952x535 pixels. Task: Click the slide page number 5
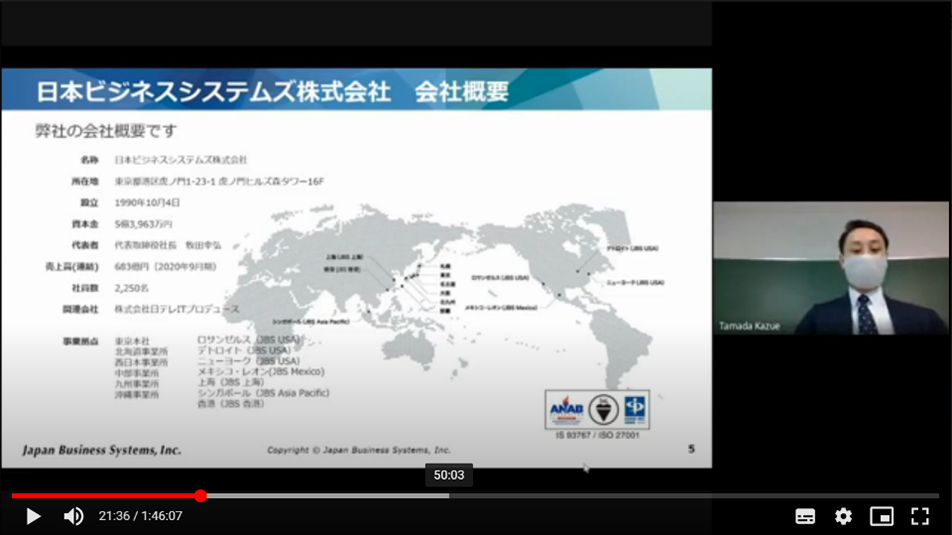[x=691, y=449]
